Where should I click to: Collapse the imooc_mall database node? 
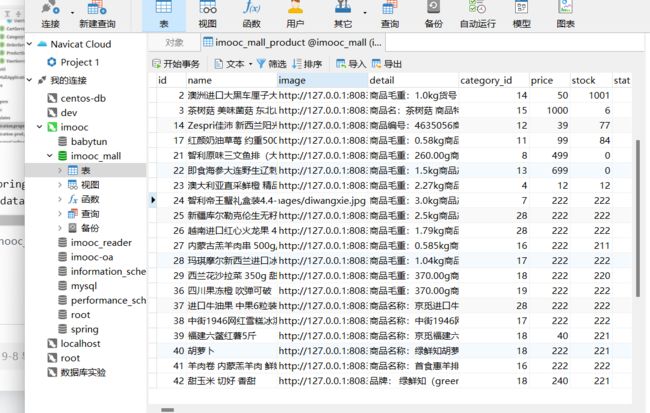coord(50,156)
